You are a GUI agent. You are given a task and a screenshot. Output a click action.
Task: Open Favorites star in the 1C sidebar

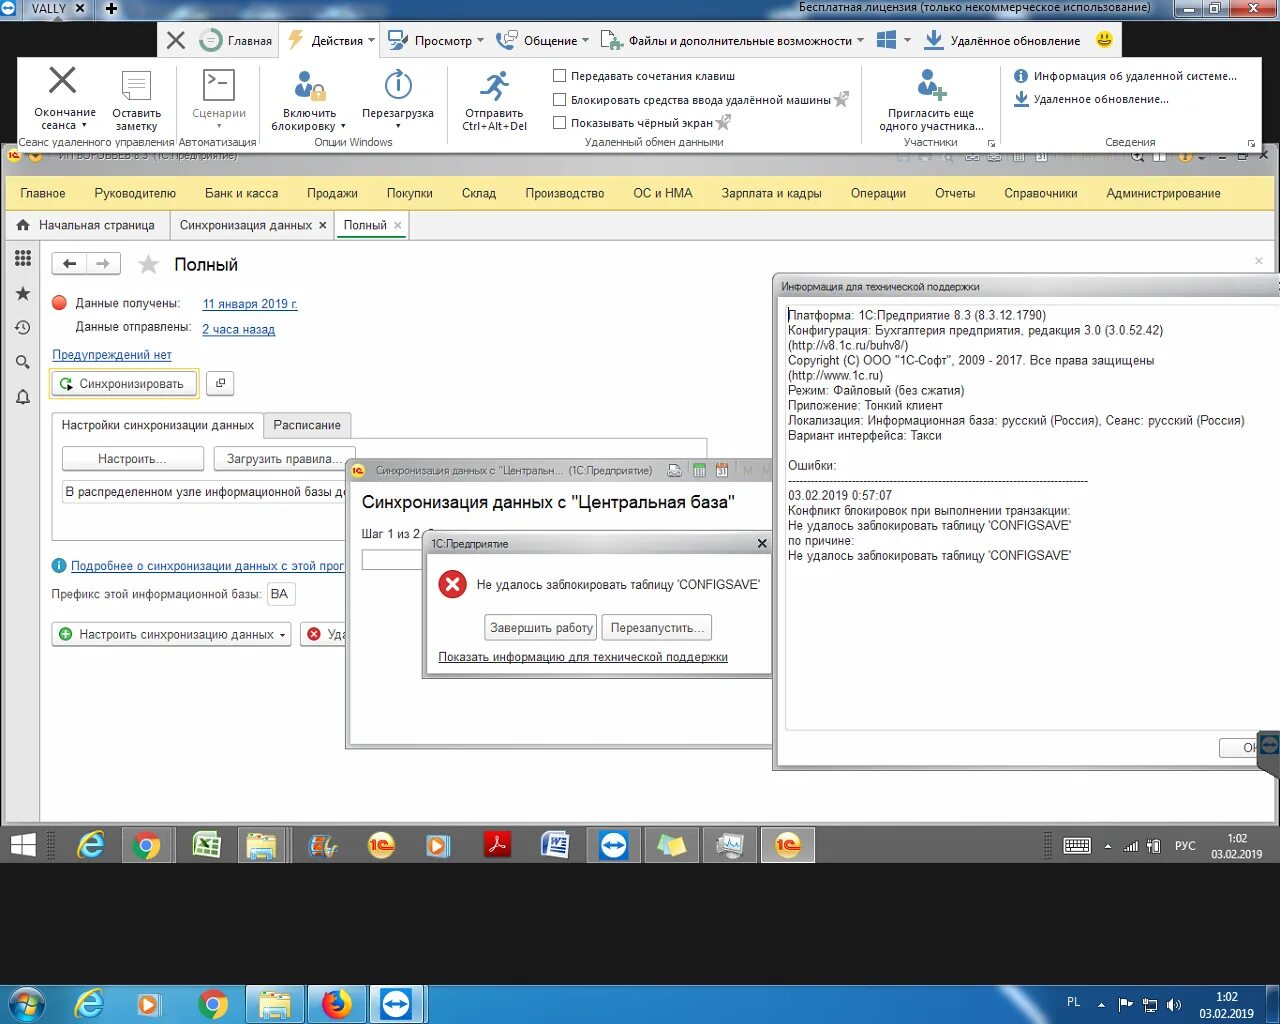coord(23,293)
